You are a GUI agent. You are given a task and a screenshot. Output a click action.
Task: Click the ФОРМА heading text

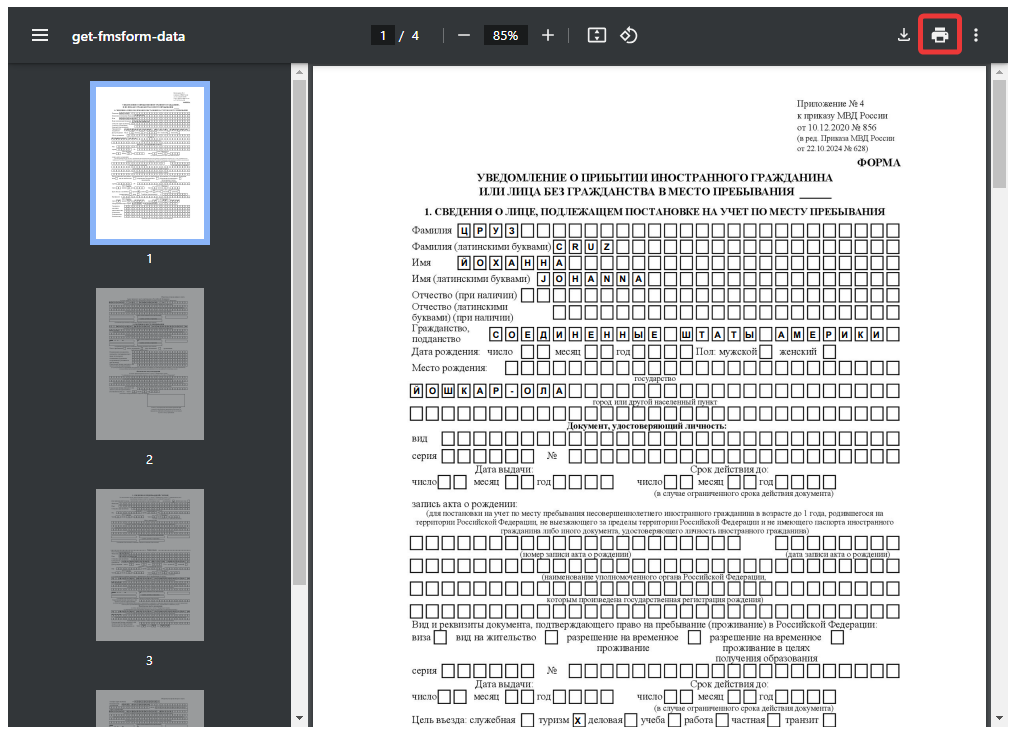pos(879,163)
